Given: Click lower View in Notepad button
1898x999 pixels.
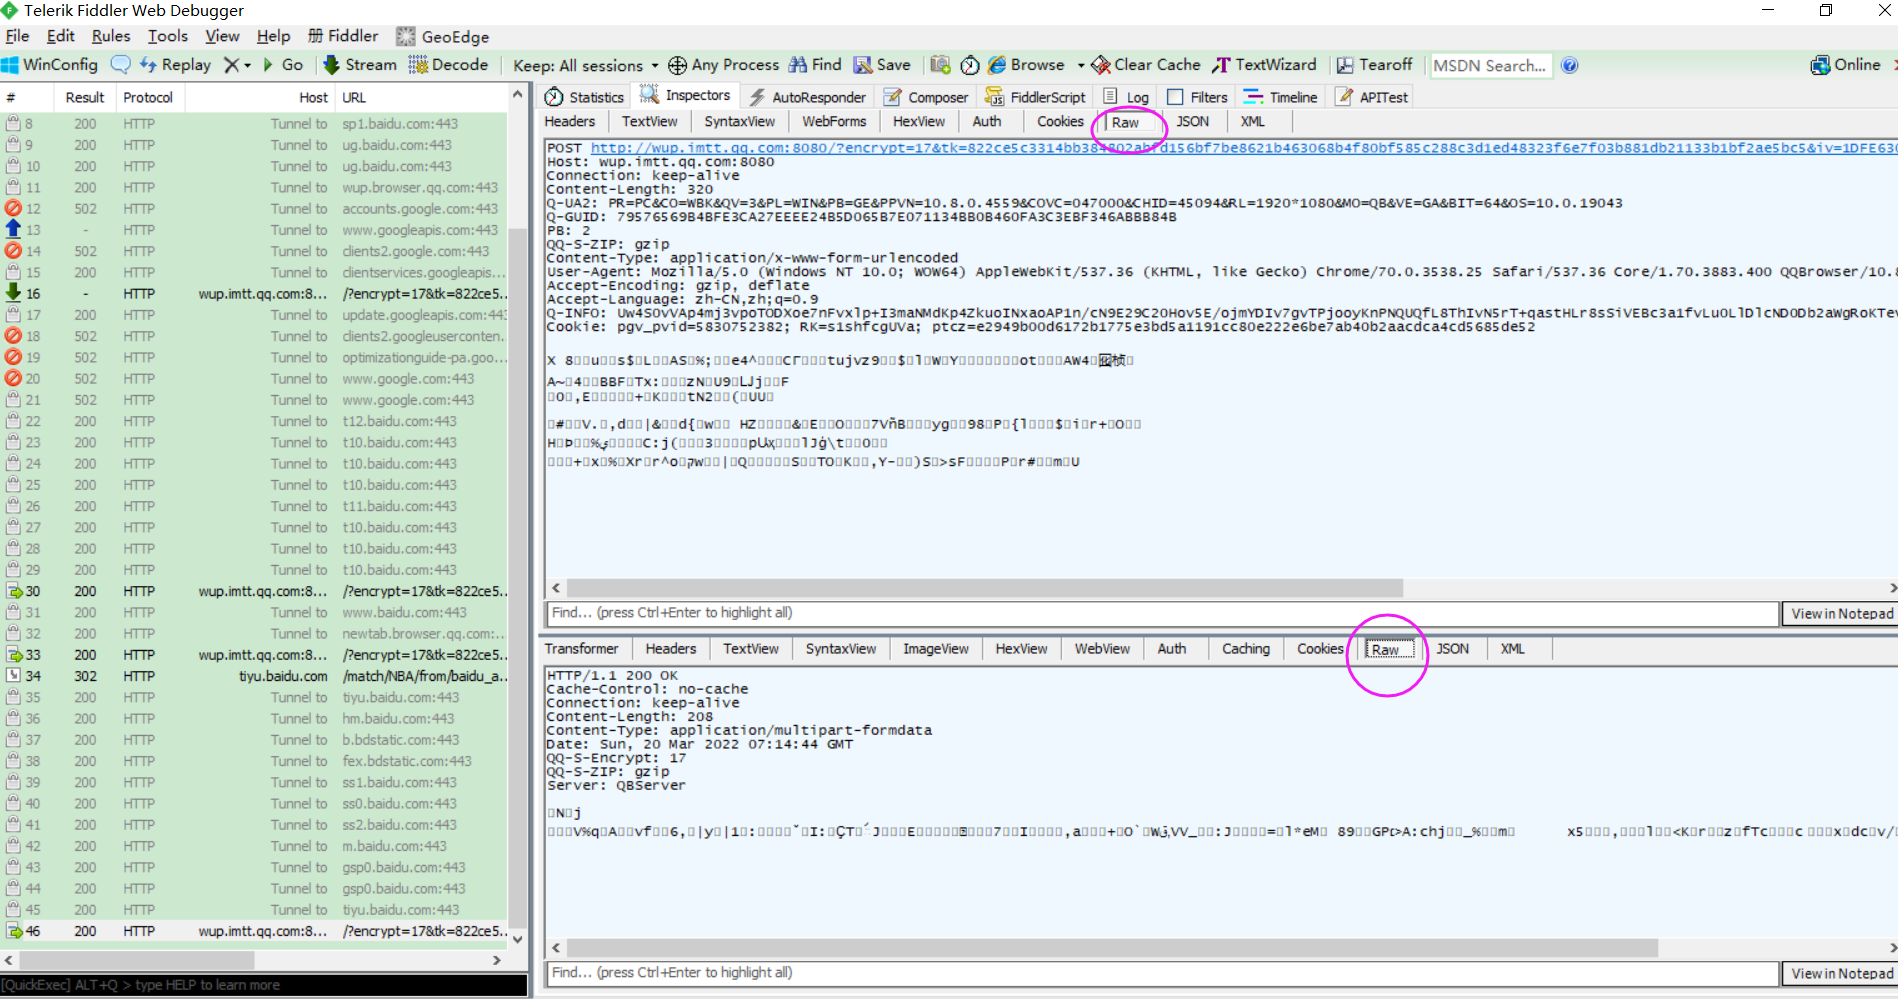Looking at the screenshot, I should (1841, 973).
